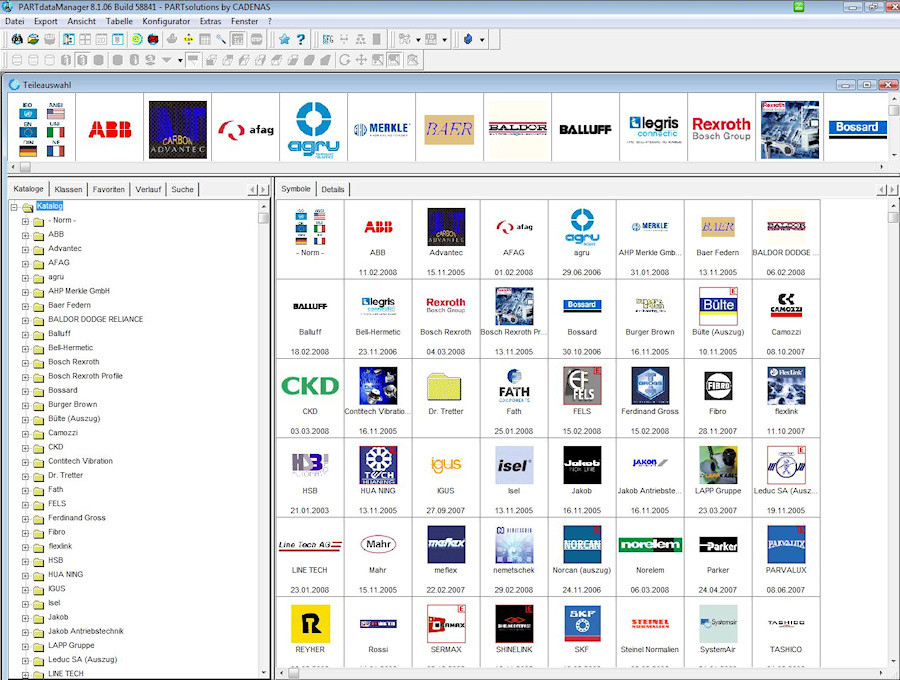
Task: Select 'Advantec' in the catalog tree
Action: point(65,248)
